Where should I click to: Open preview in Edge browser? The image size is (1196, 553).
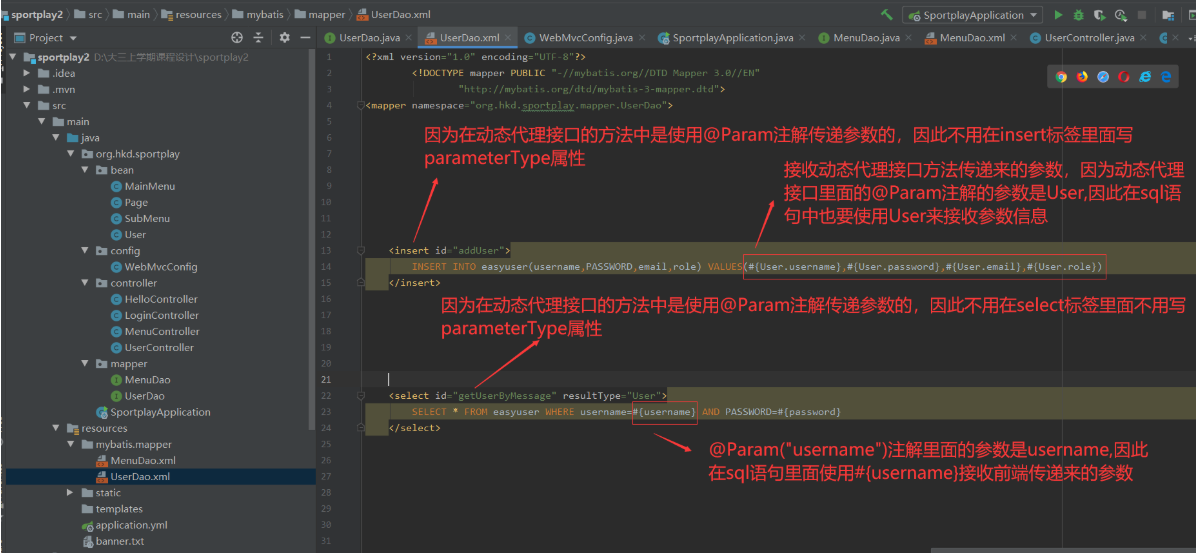(x=1166, y=76)
